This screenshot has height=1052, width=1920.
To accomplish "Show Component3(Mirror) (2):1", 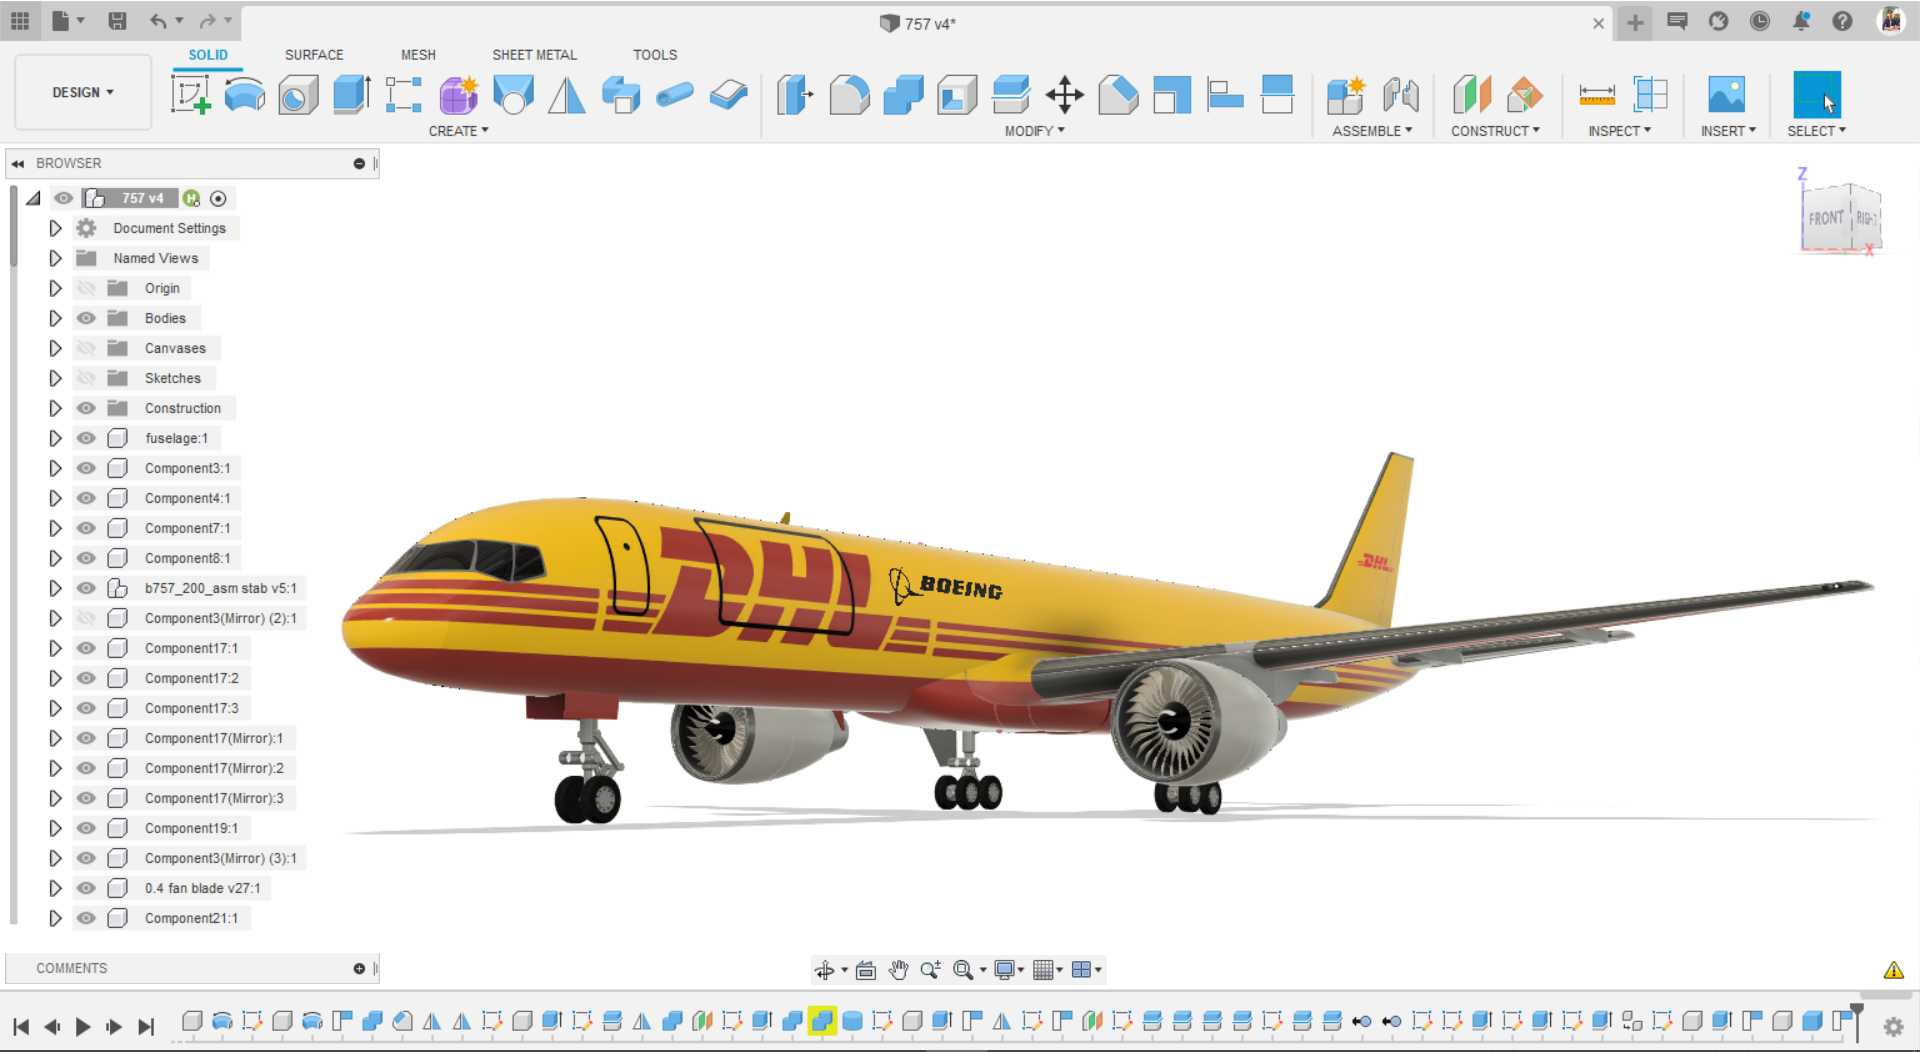I will 87,618.
